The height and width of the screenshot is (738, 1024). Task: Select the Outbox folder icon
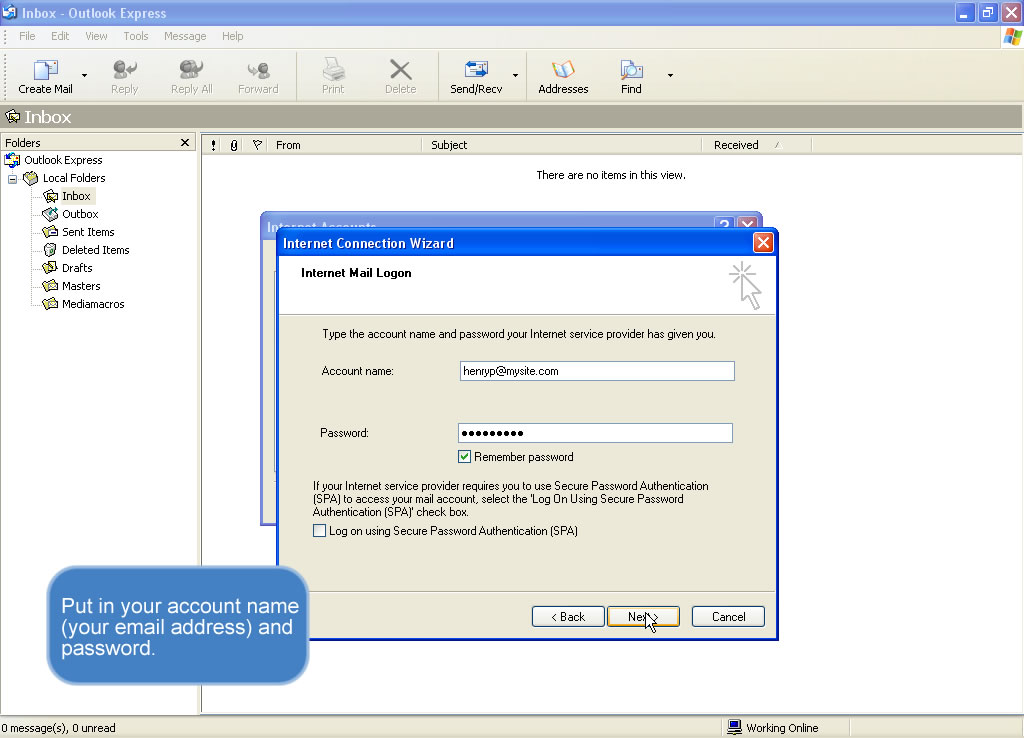(50, 214)
